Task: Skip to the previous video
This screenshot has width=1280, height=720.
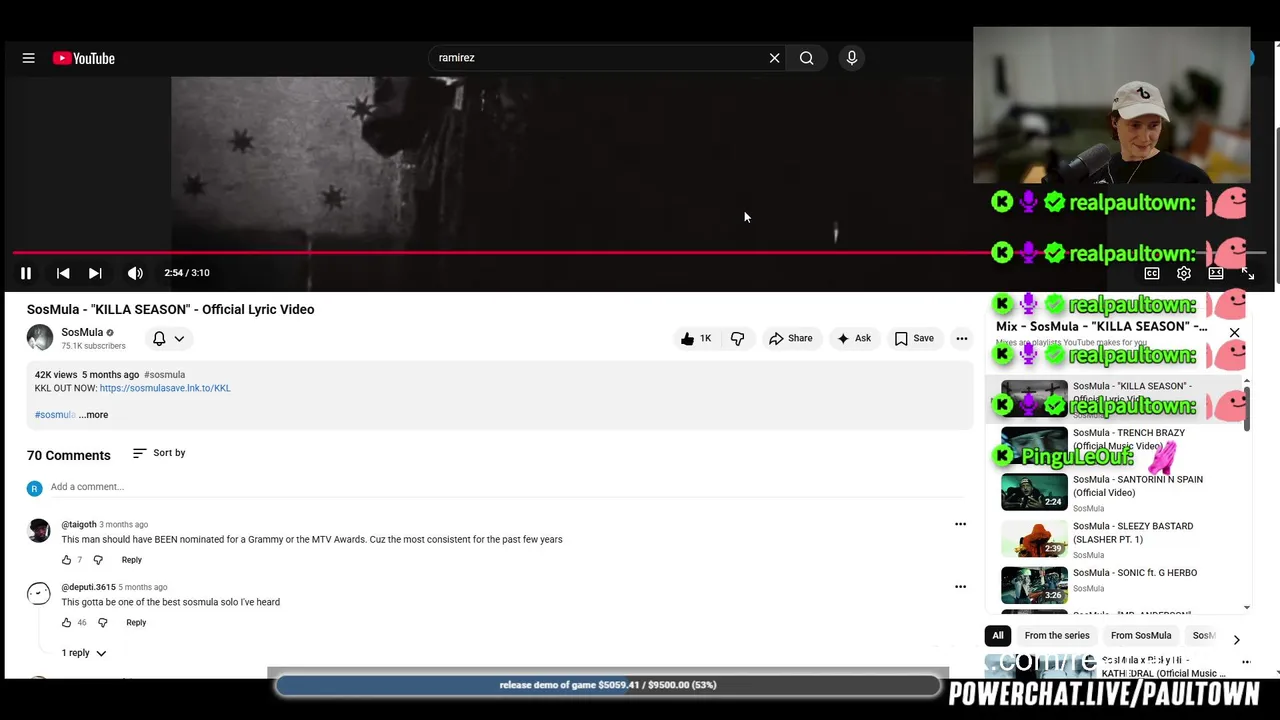Action: (x=62, y=273)
